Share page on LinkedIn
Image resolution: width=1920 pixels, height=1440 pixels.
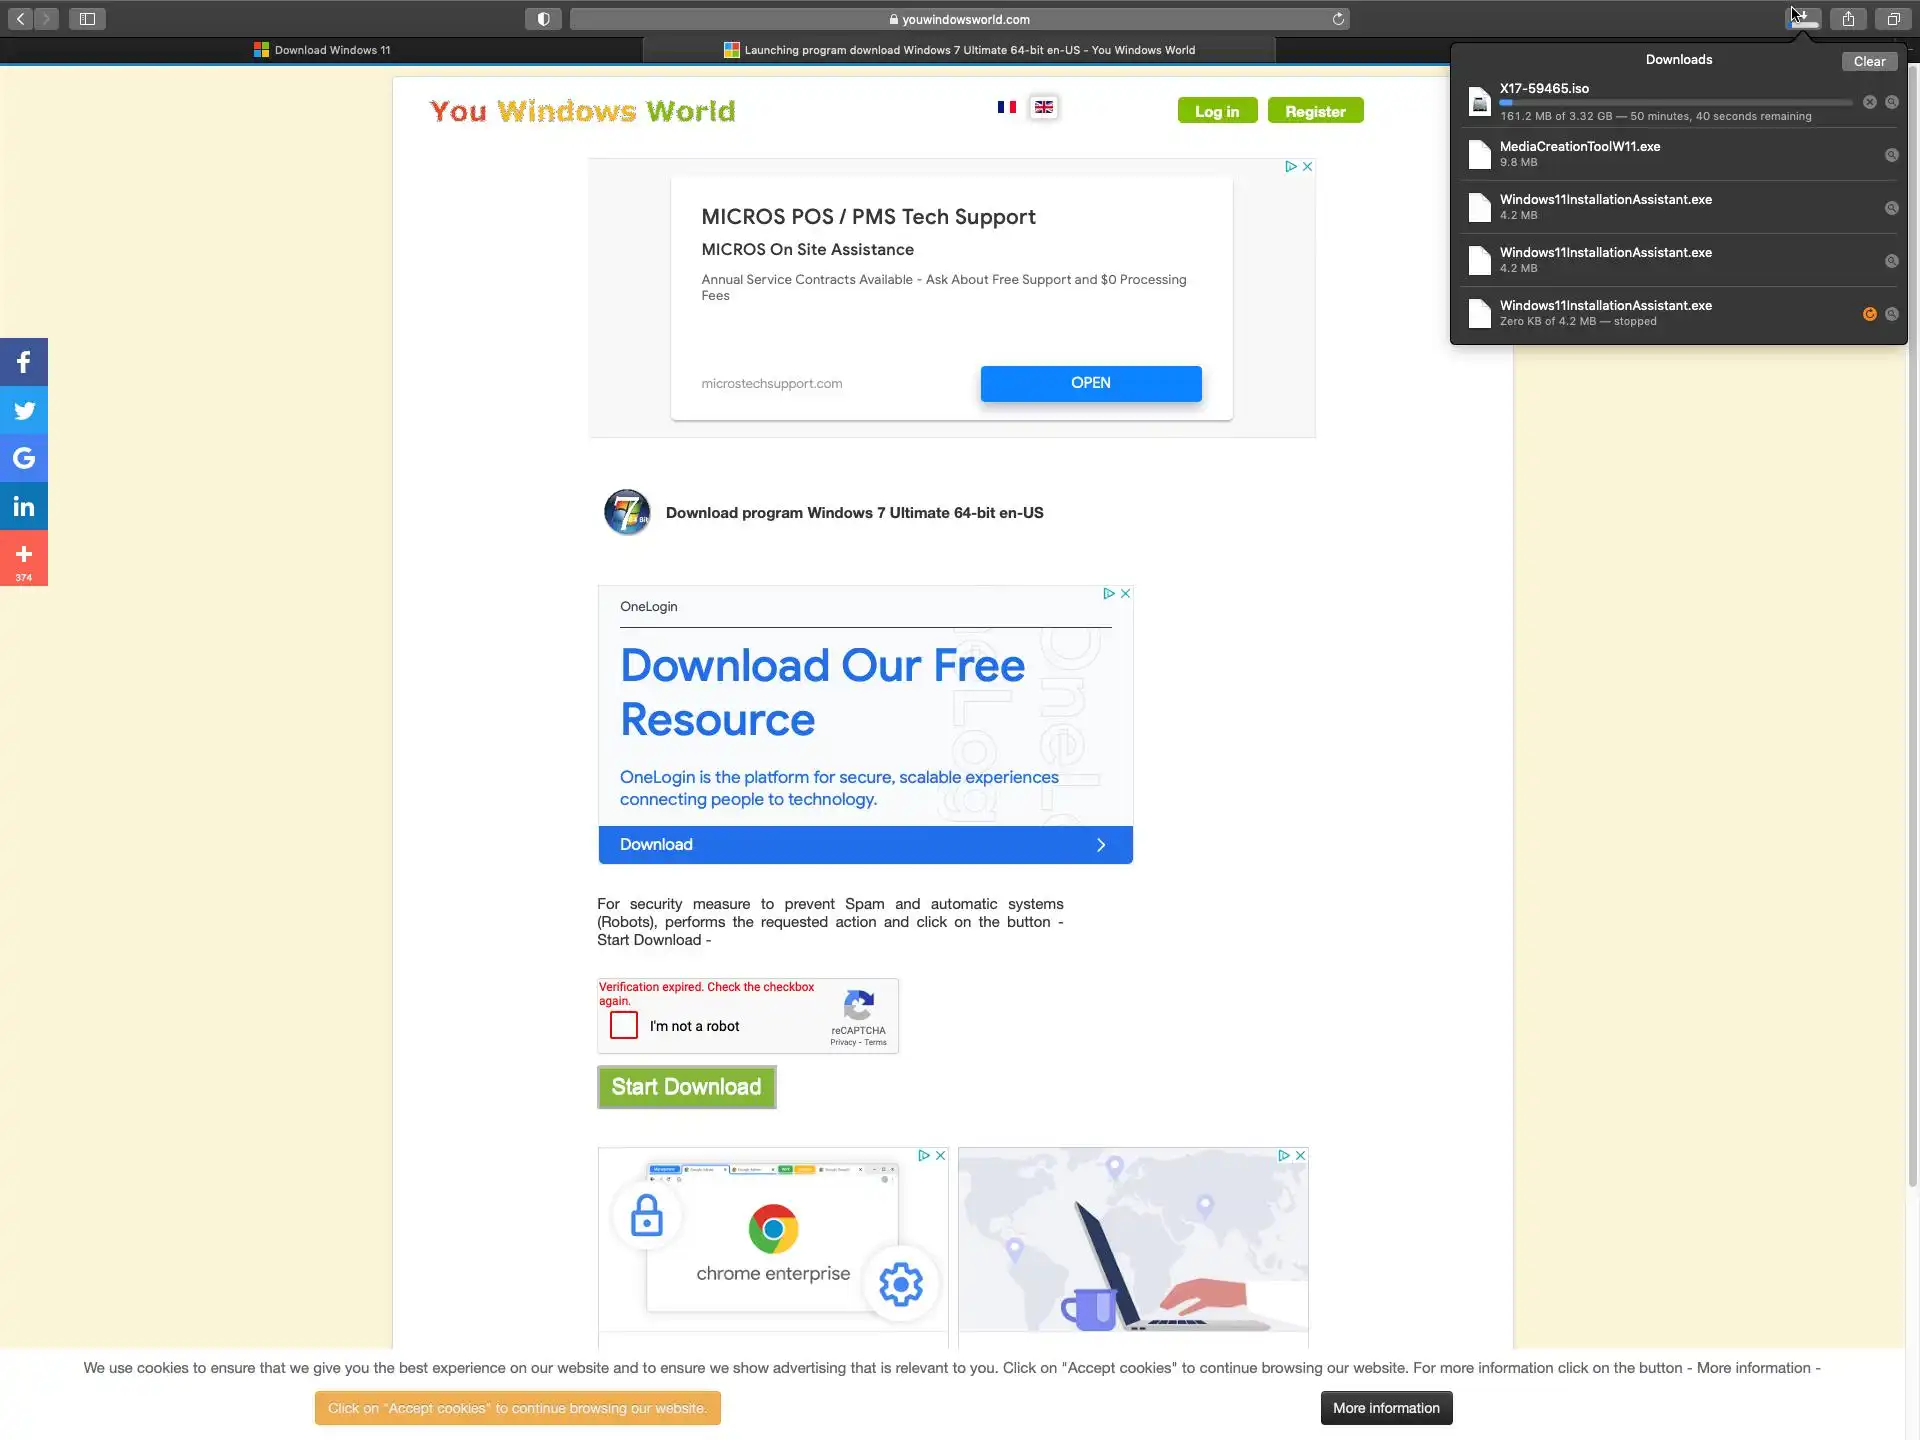(24, 507)
